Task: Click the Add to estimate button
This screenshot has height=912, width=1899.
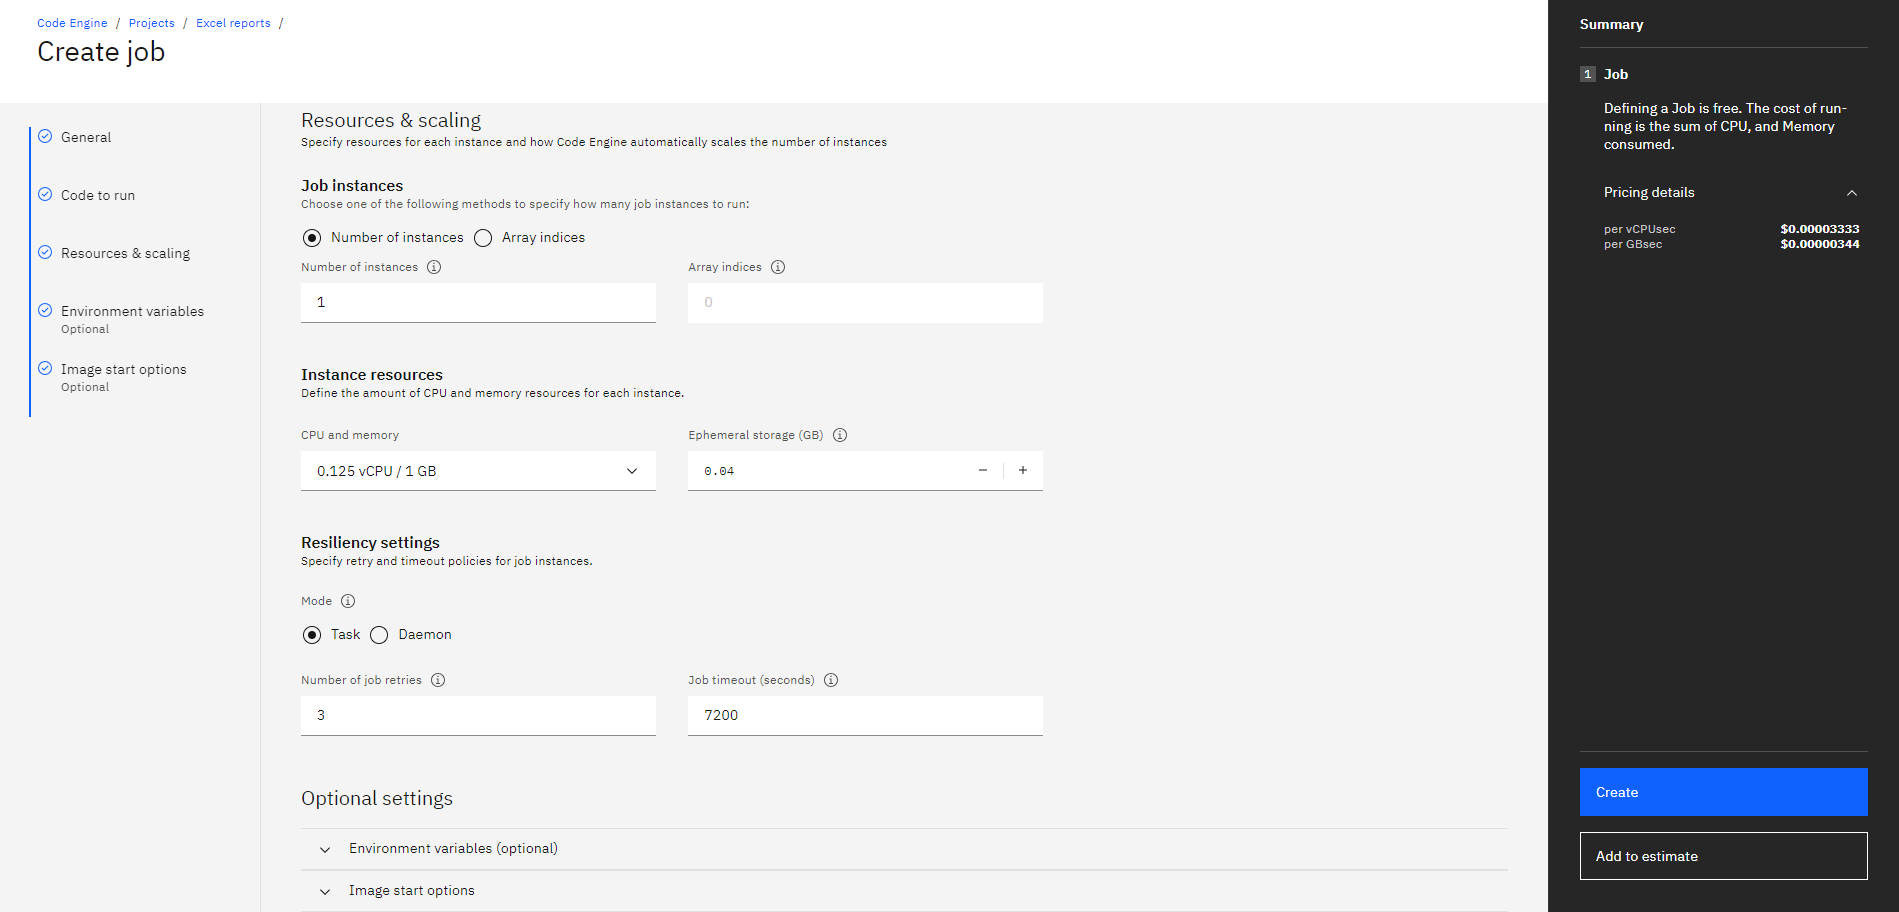Action: pos(1723,856)
